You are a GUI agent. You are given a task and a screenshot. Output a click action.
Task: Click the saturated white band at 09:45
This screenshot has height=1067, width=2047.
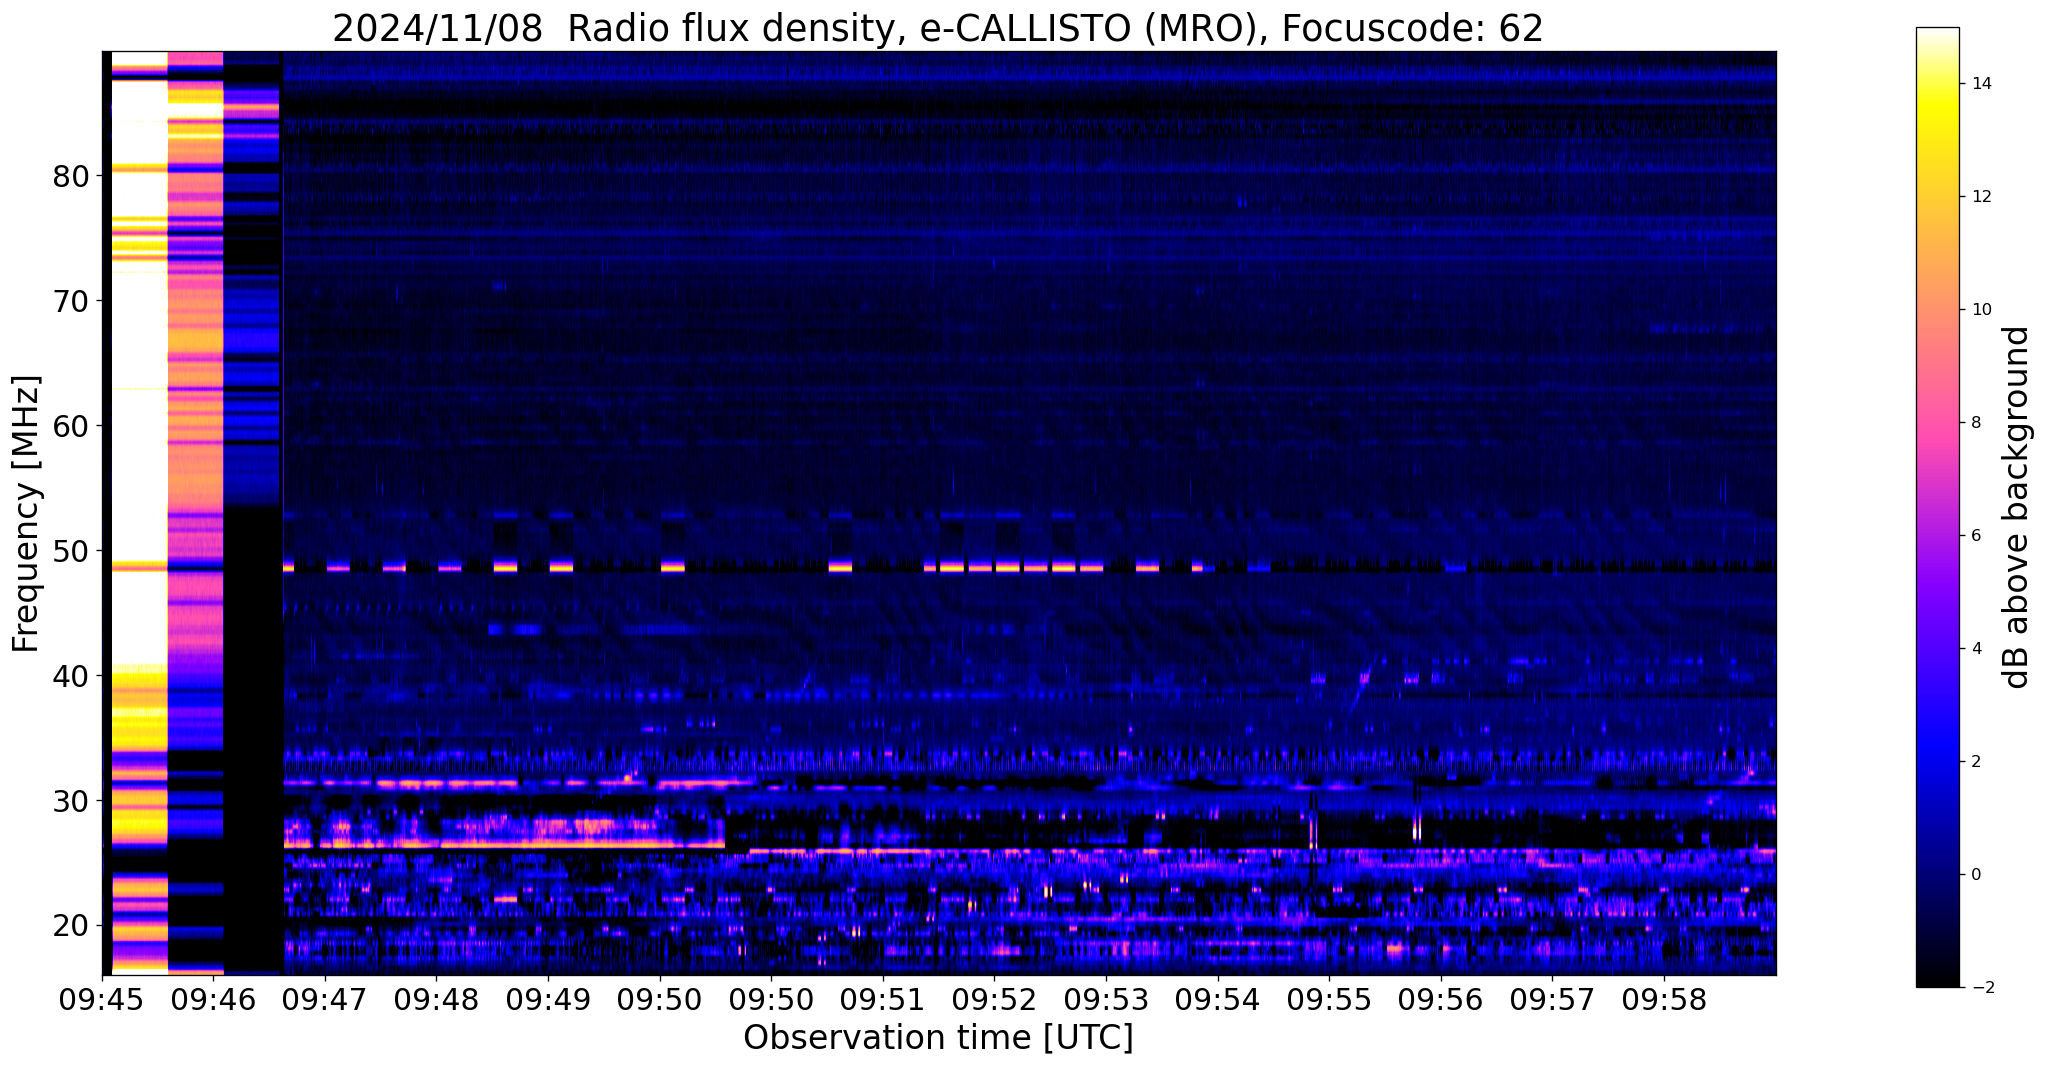click(x=139, y=360)
